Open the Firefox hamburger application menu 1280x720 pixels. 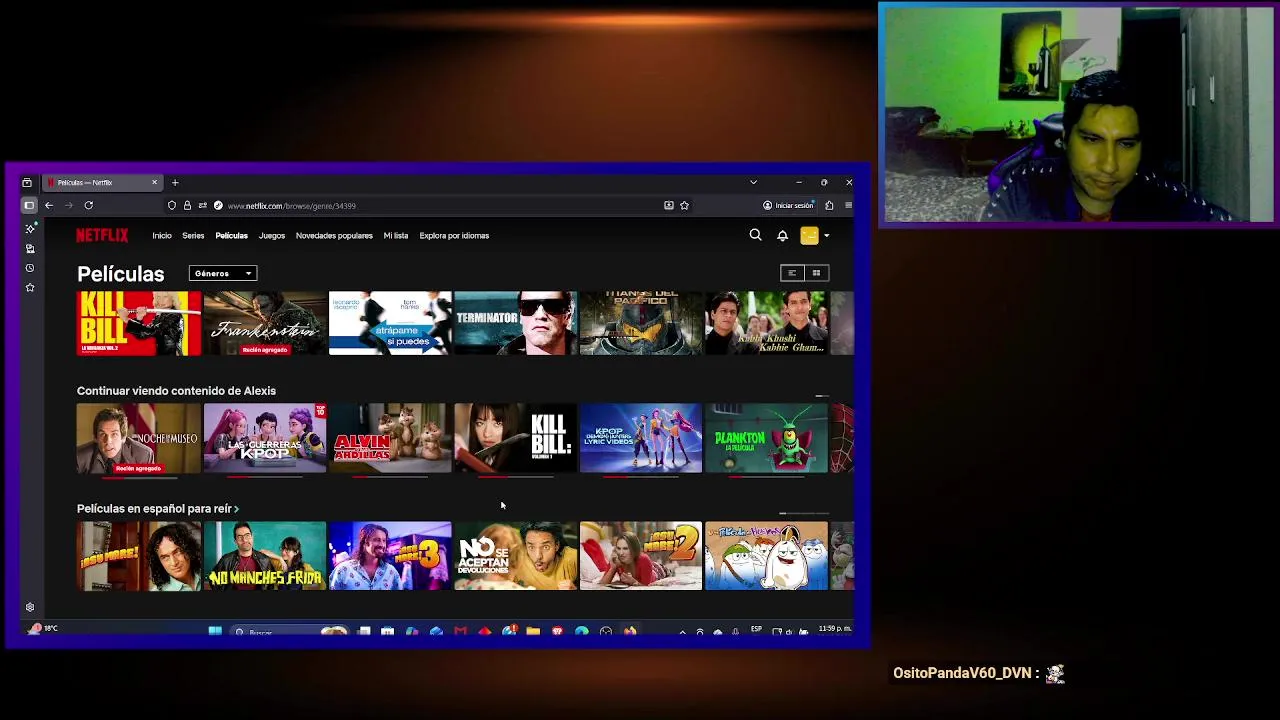click(848, 205)
